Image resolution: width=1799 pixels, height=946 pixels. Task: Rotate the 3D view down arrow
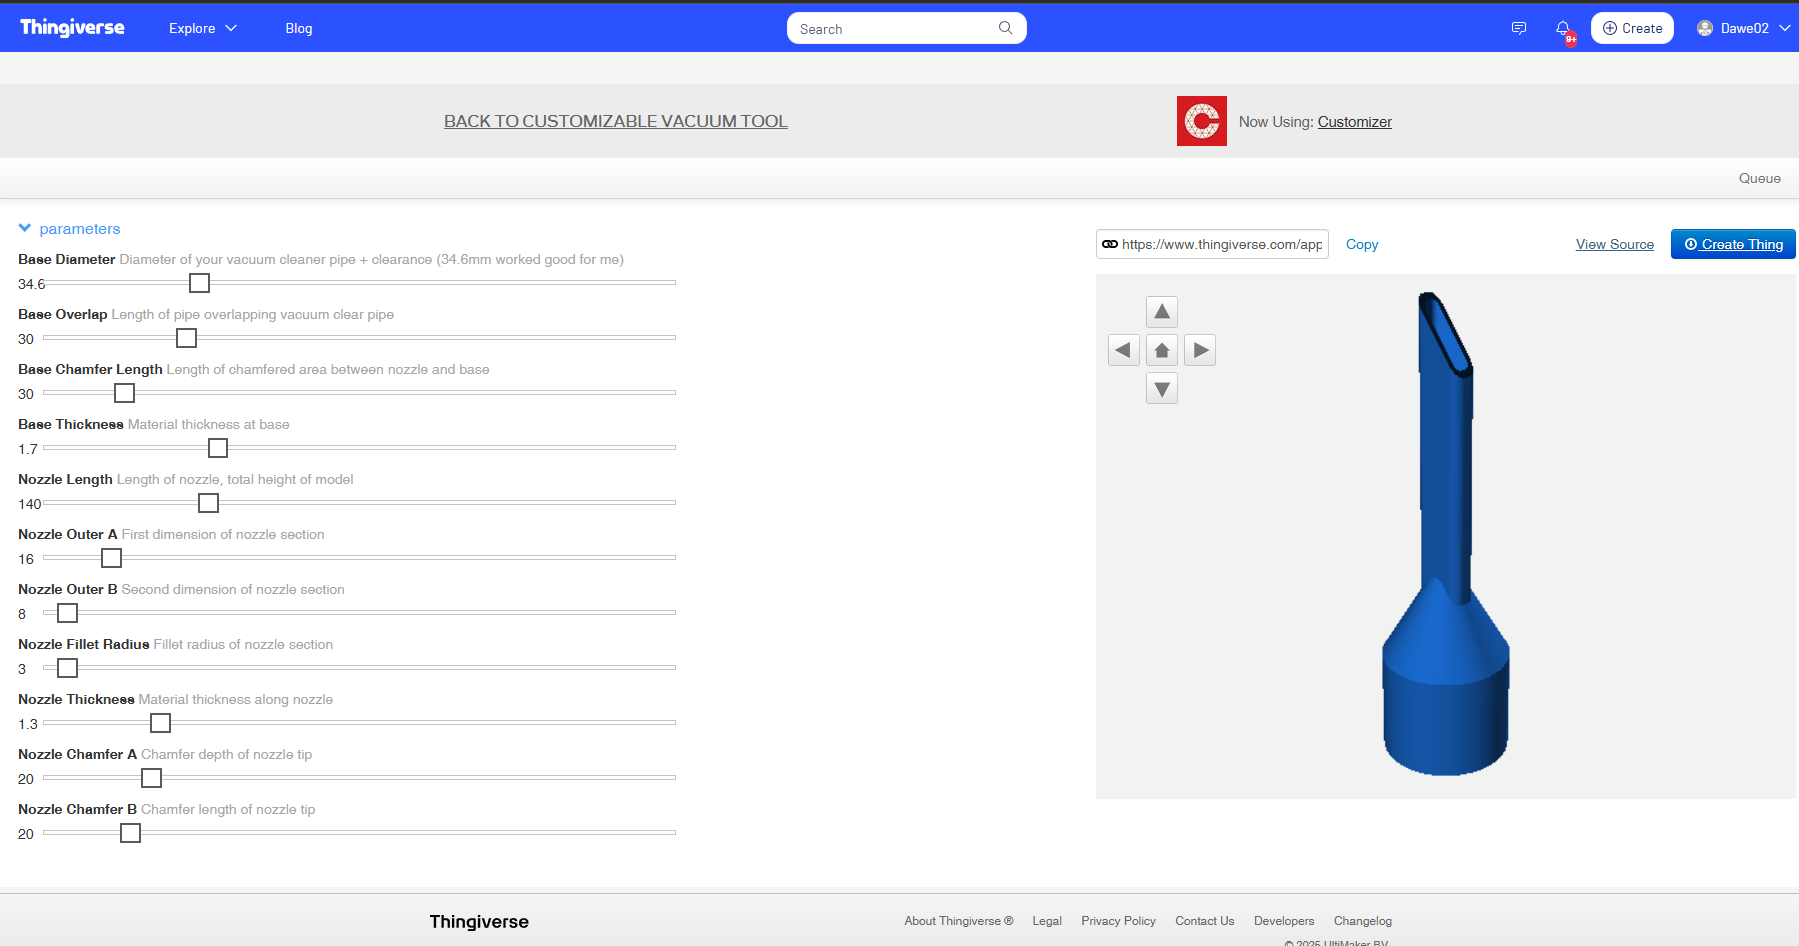point(1161,389)
